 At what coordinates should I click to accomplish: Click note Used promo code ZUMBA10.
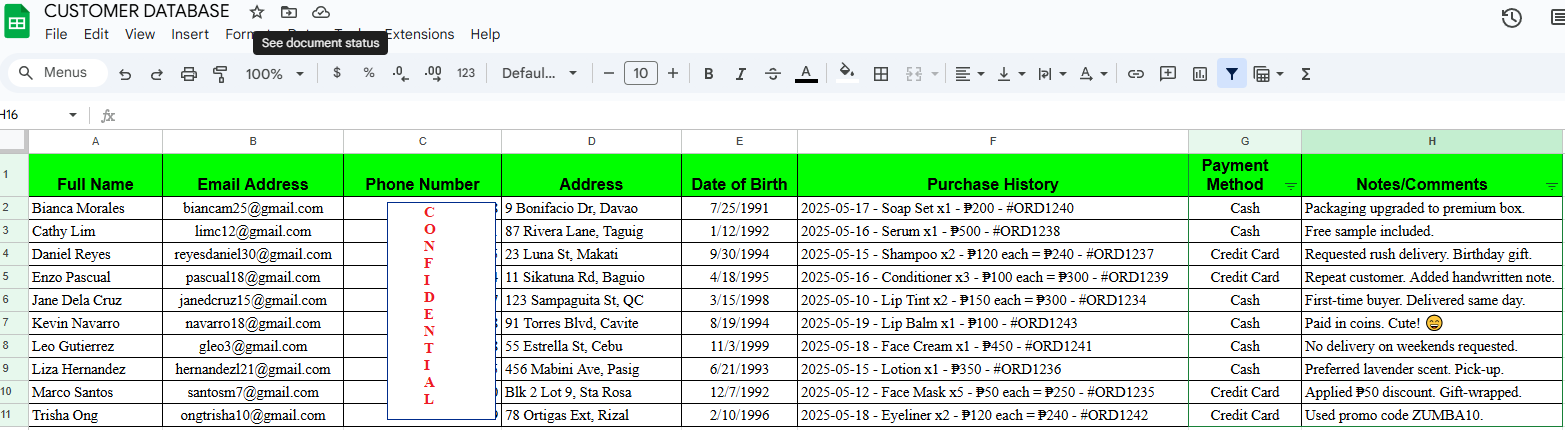click(1432, 415)
